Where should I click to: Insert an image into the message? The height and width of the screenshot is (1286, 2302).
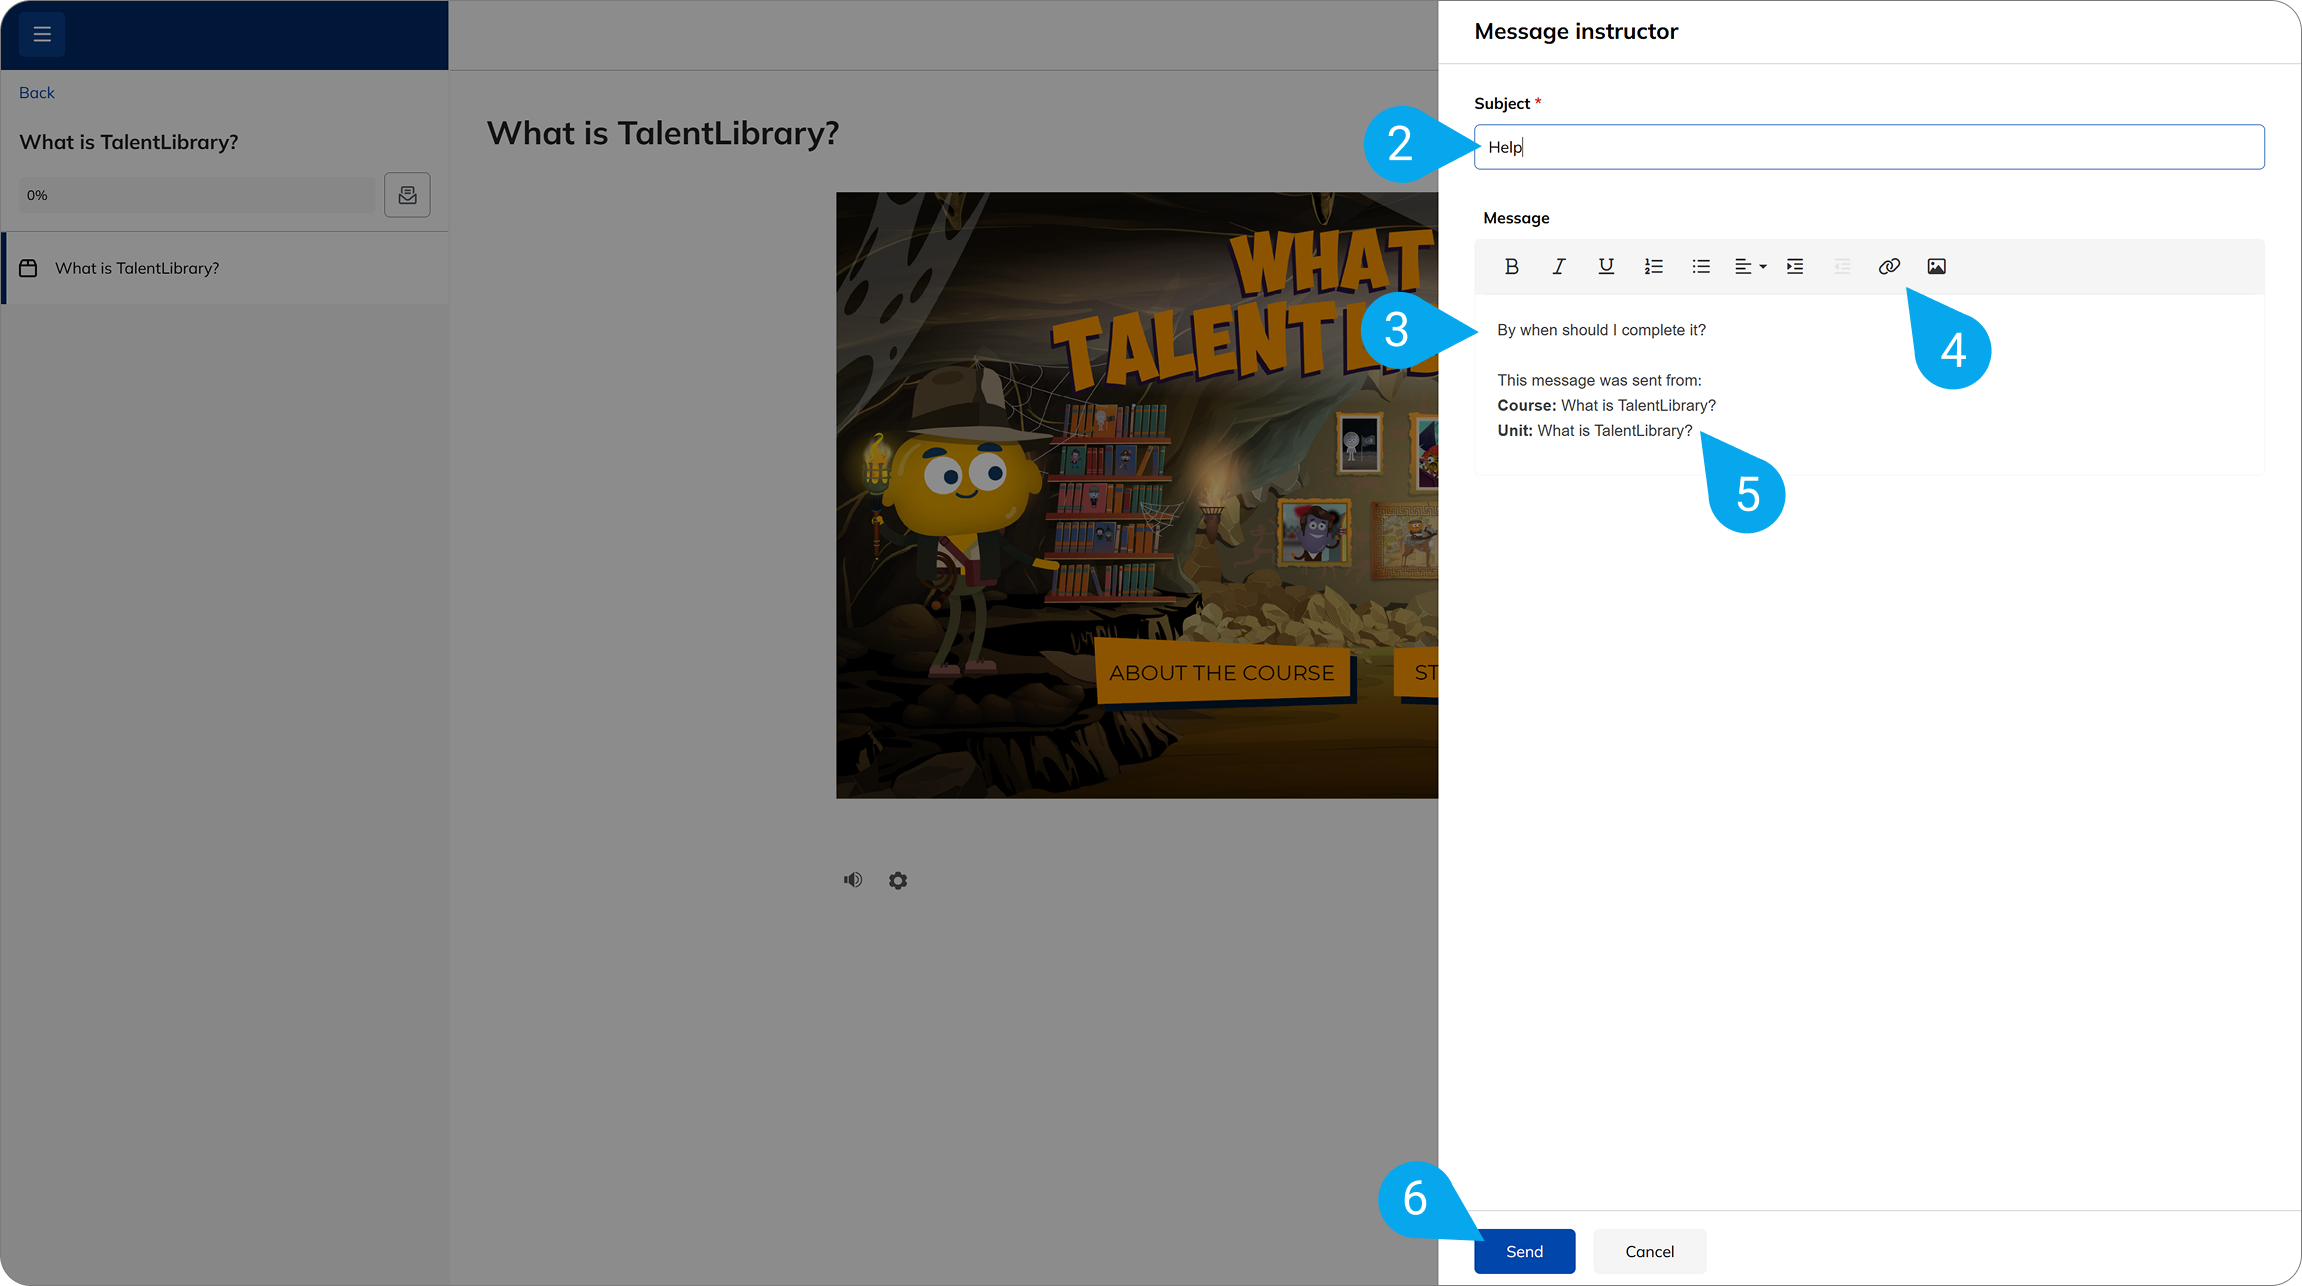click(x=1936, y=266)
